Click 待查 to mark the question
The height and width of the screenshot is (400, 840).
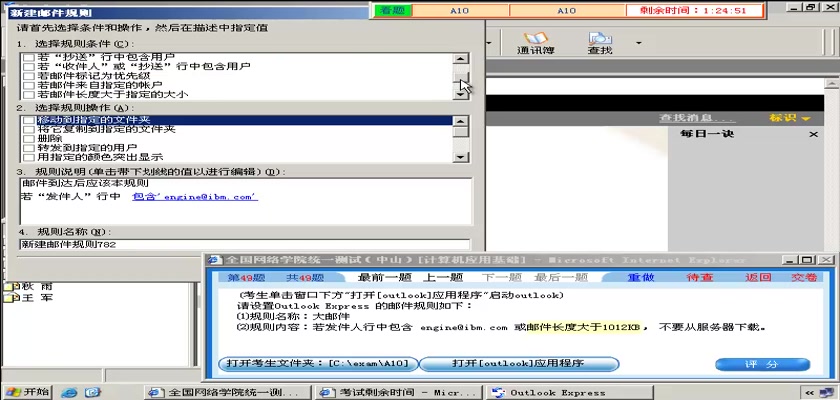(x=700, y=277)
